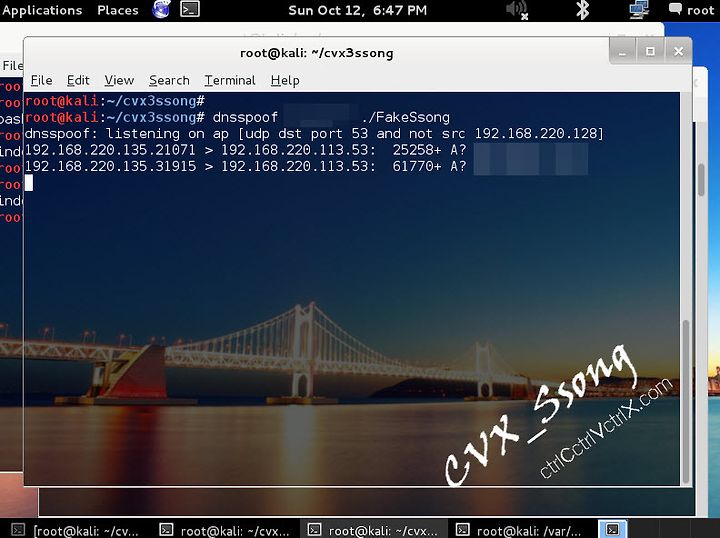Screen dimensions: 720x538
Task: Click the terminal cursor block at prompt
Action: pyautogui.click(x=28, y=183)
